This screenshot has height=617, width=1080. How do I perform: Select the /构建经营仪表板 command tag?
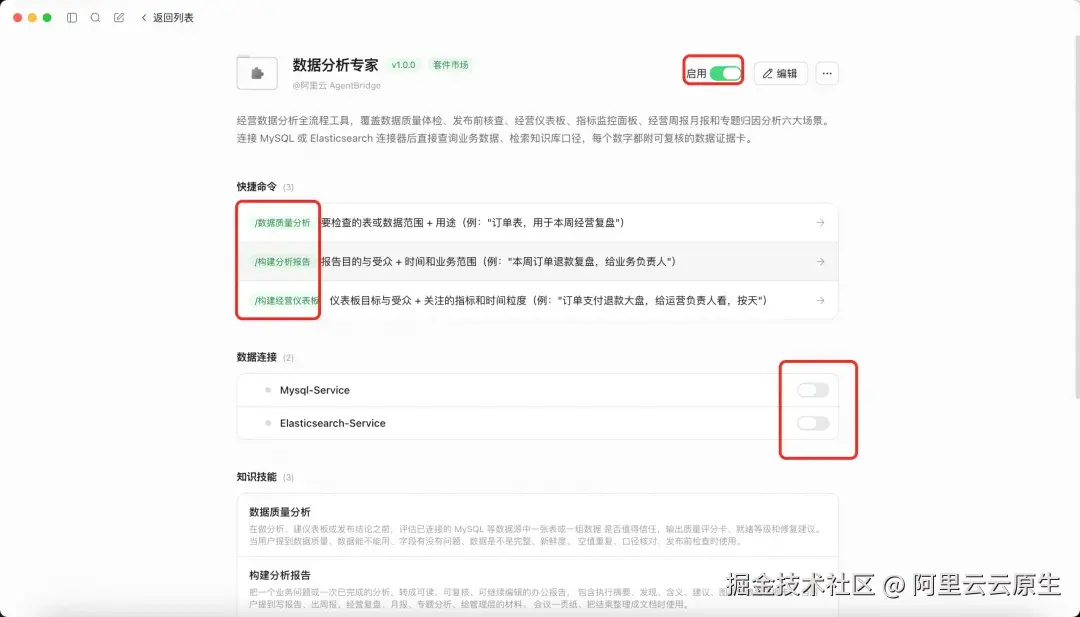287,300
